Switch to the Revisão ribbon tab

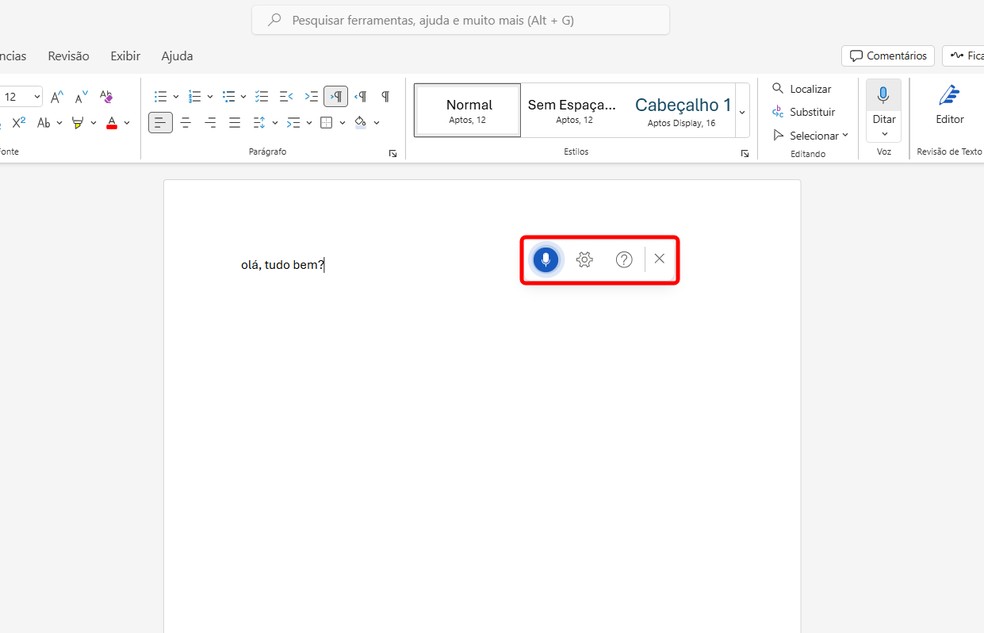point(68,56)
